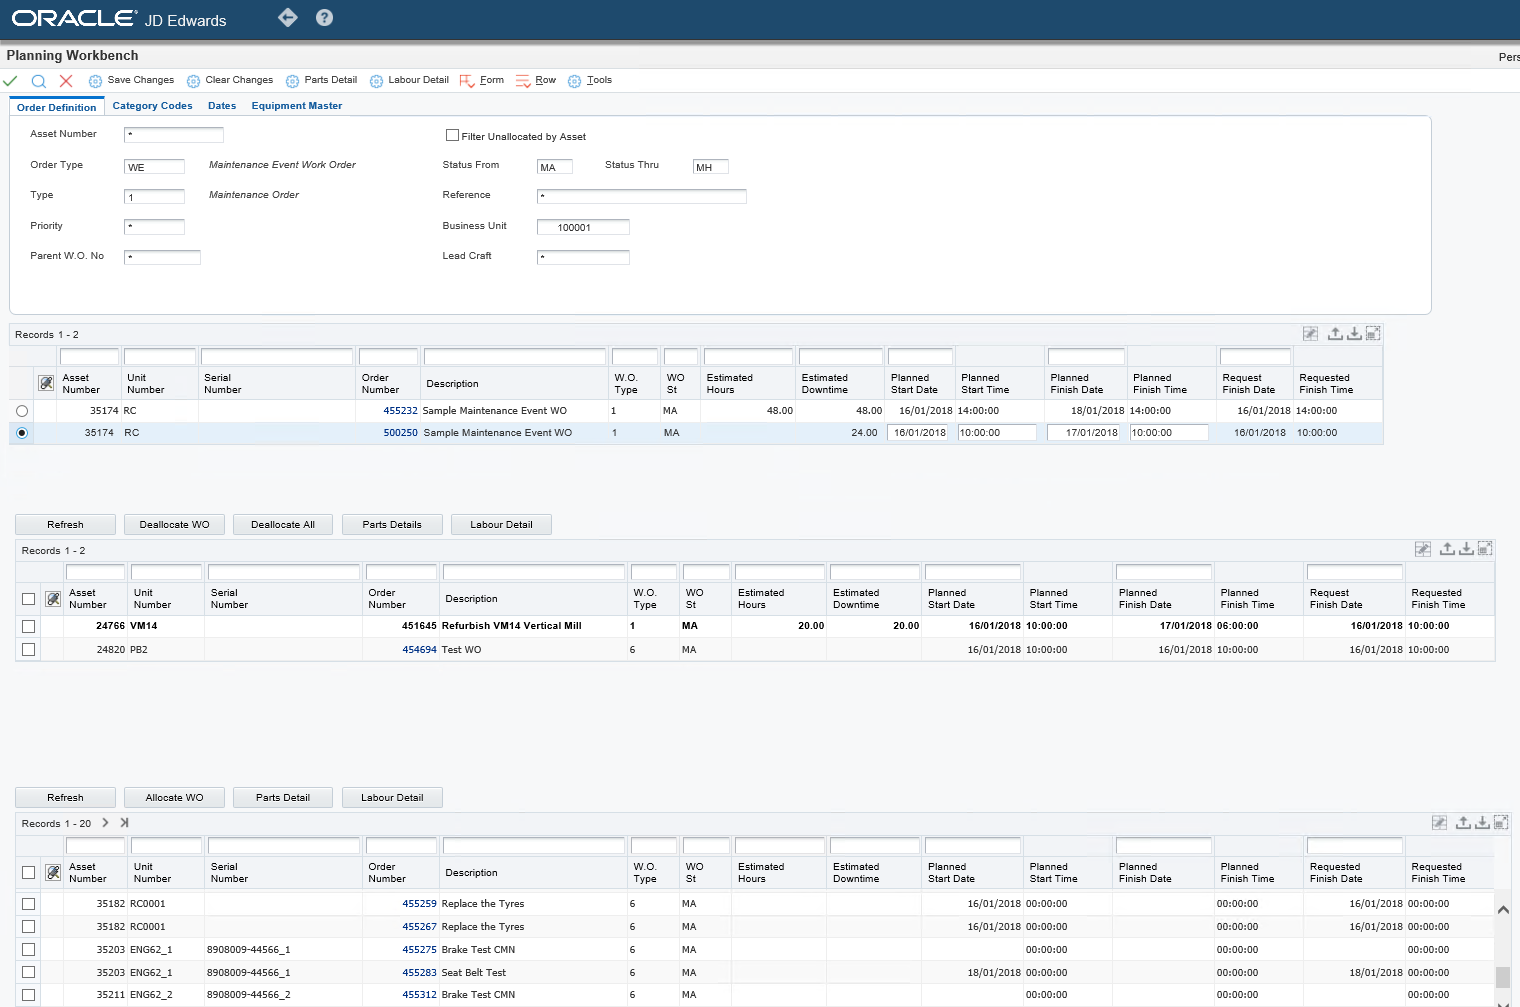Image resolution: width=1520 pixels, height=1007 pixels.
Task: Maximize the top grid using its corner icon
Action: 1373,334
